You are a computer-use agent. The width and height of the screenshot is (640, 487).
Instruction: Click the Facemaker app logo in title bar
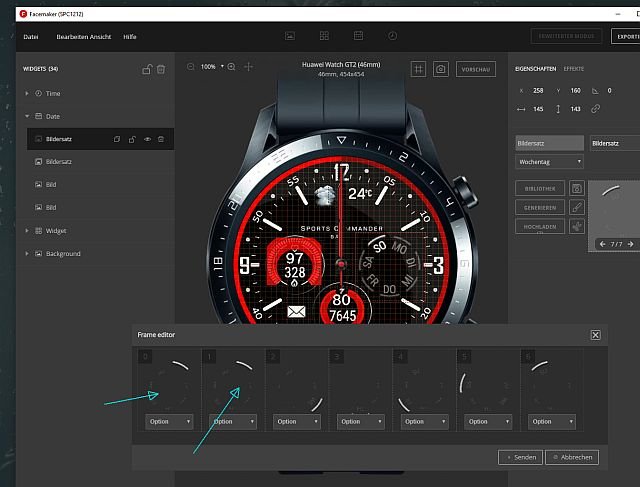tap(23, 14)
